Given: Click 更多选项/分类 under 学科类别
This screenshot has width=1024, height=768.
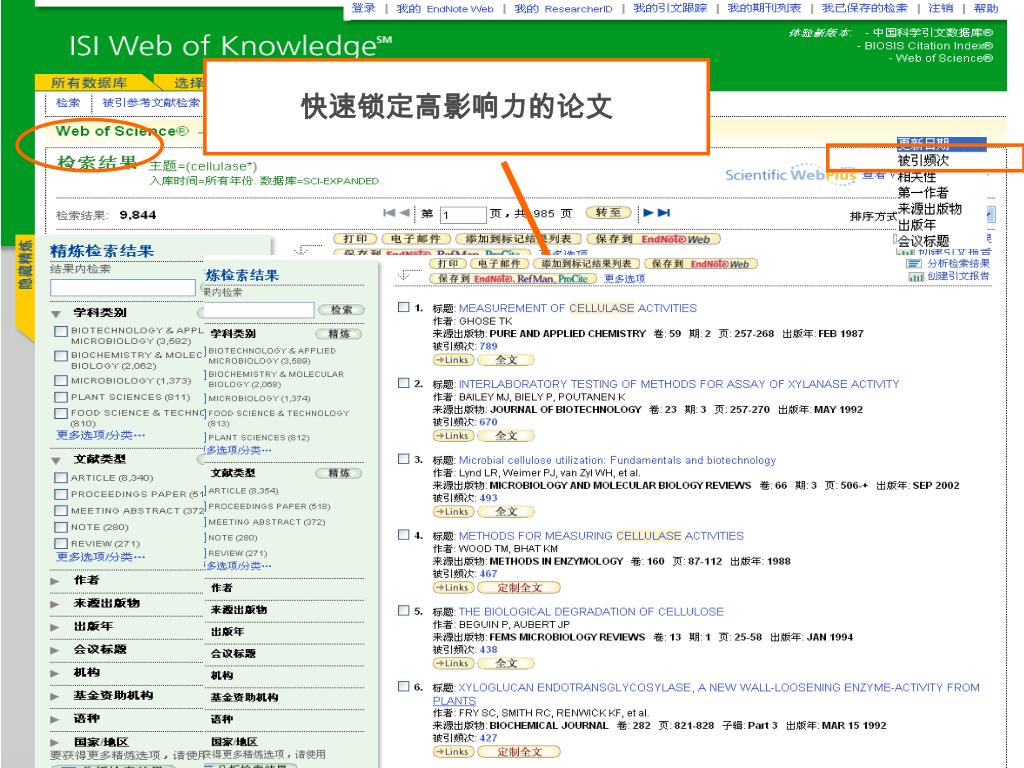Looking at the screenshot, I should (x=101, y=435).
